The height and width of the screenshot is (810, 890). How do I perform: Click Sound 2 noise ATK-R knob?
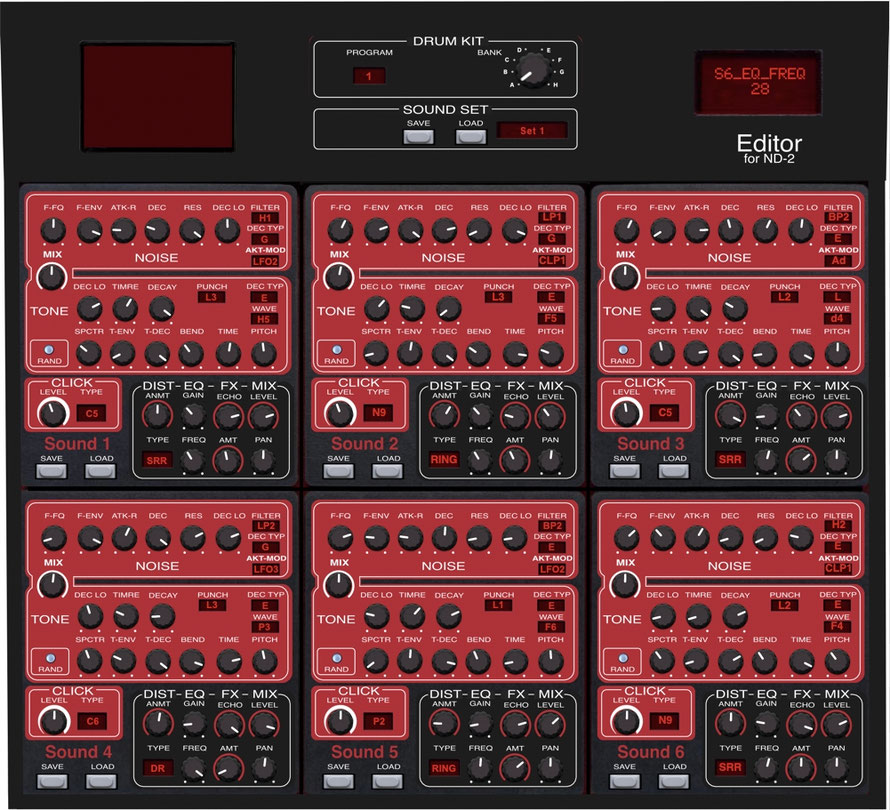(x=410, y=230)
